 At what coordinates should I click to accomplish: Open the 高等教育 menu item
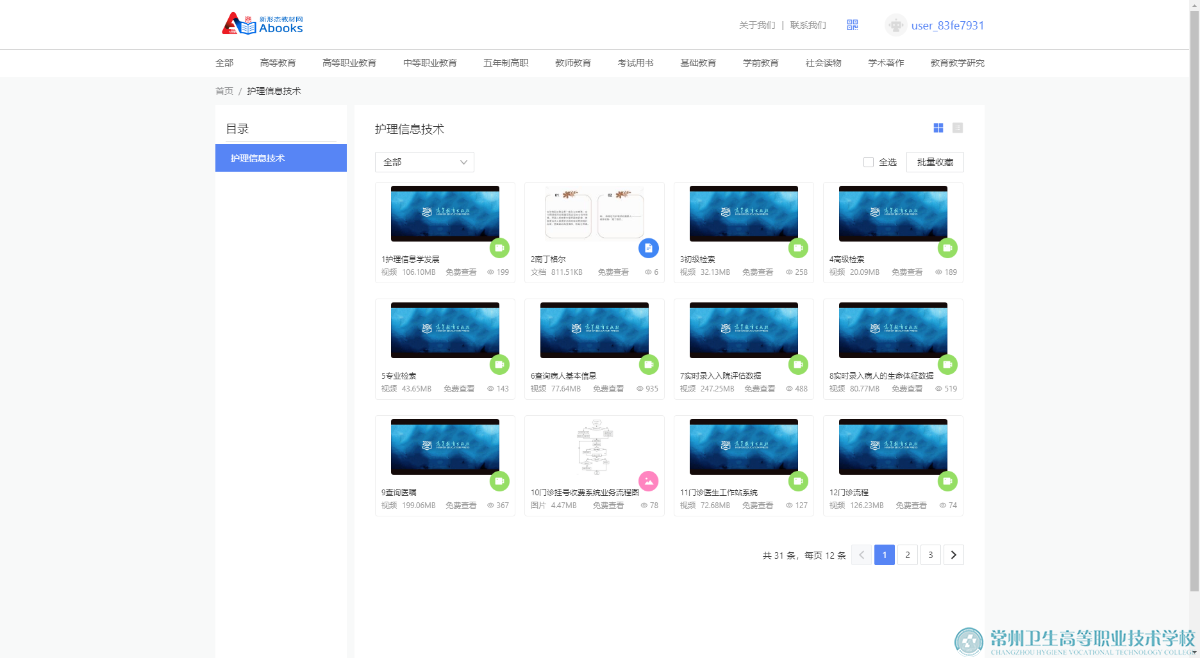277,63
